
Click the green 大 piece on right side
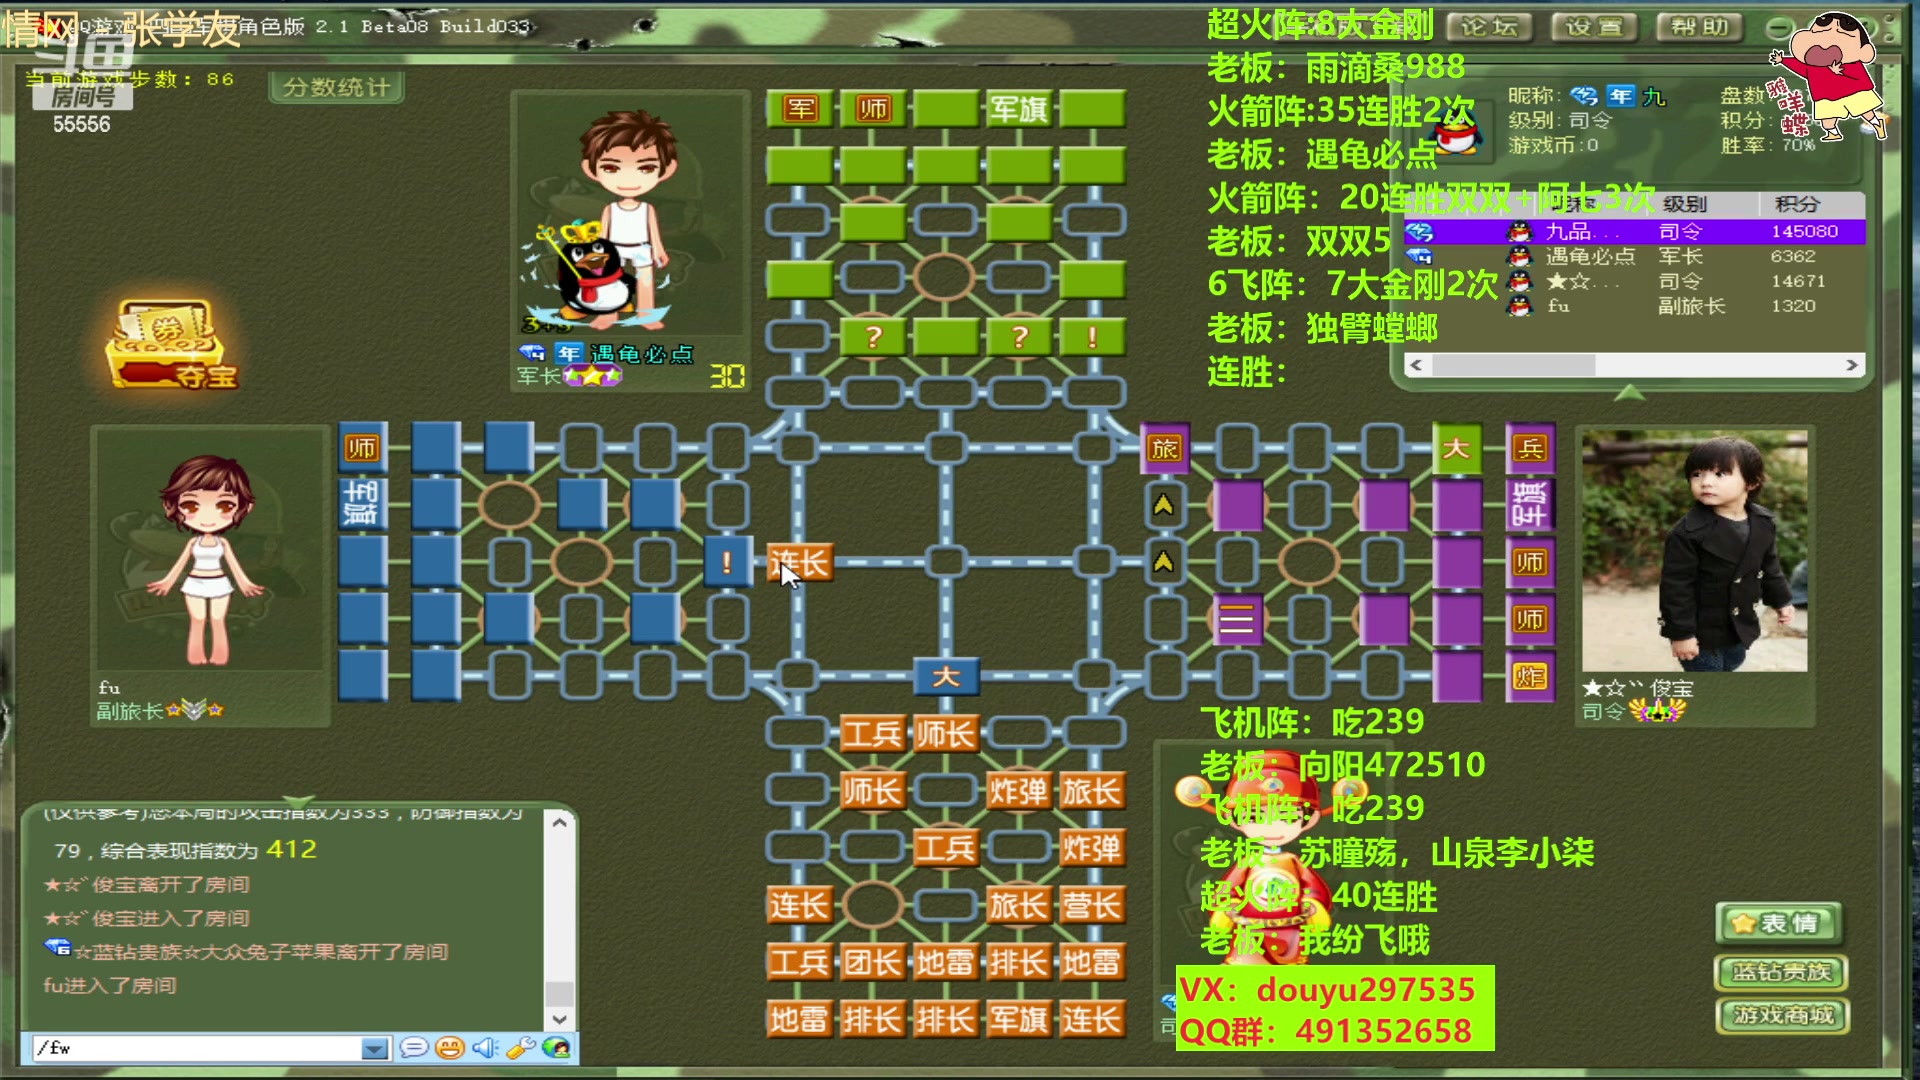pyautogui.click(x=1457, y=448)
